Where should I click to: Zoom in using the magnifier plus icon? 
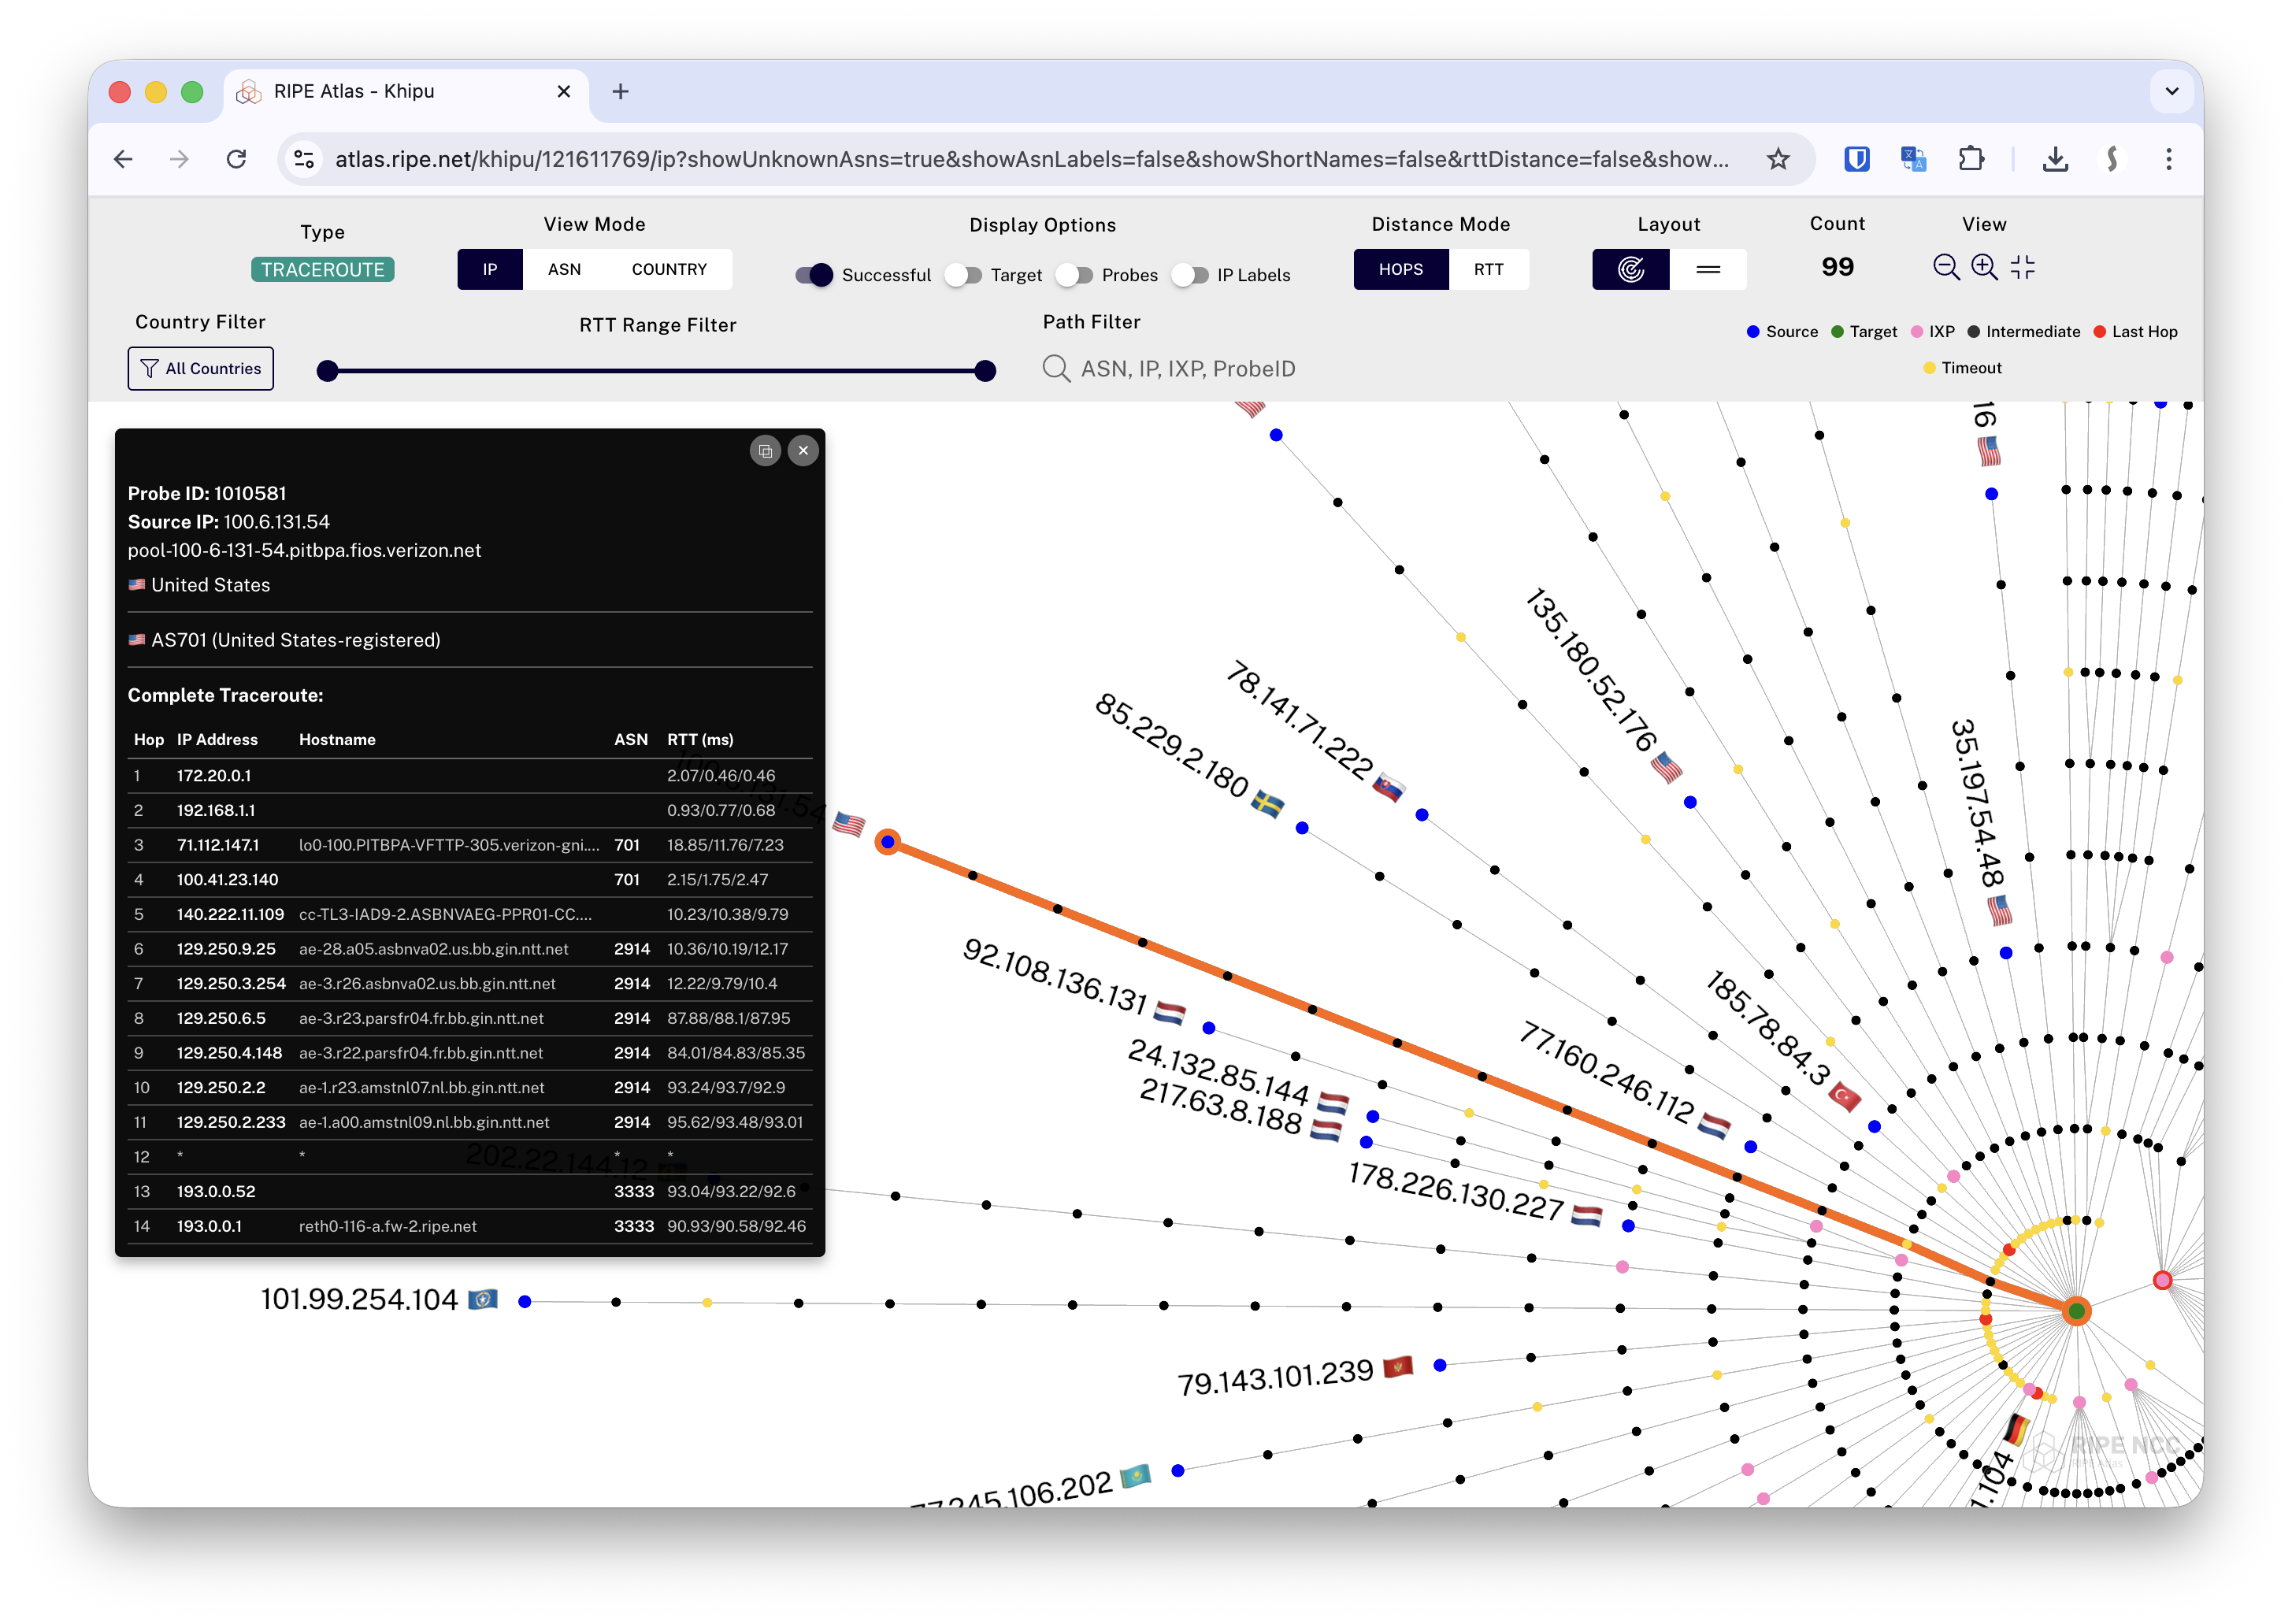point(1985,268)
